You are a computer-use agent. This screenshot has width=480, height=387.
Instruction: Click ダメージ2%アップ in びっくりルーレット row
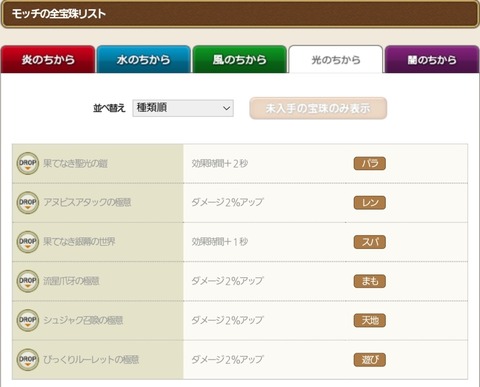227,360
